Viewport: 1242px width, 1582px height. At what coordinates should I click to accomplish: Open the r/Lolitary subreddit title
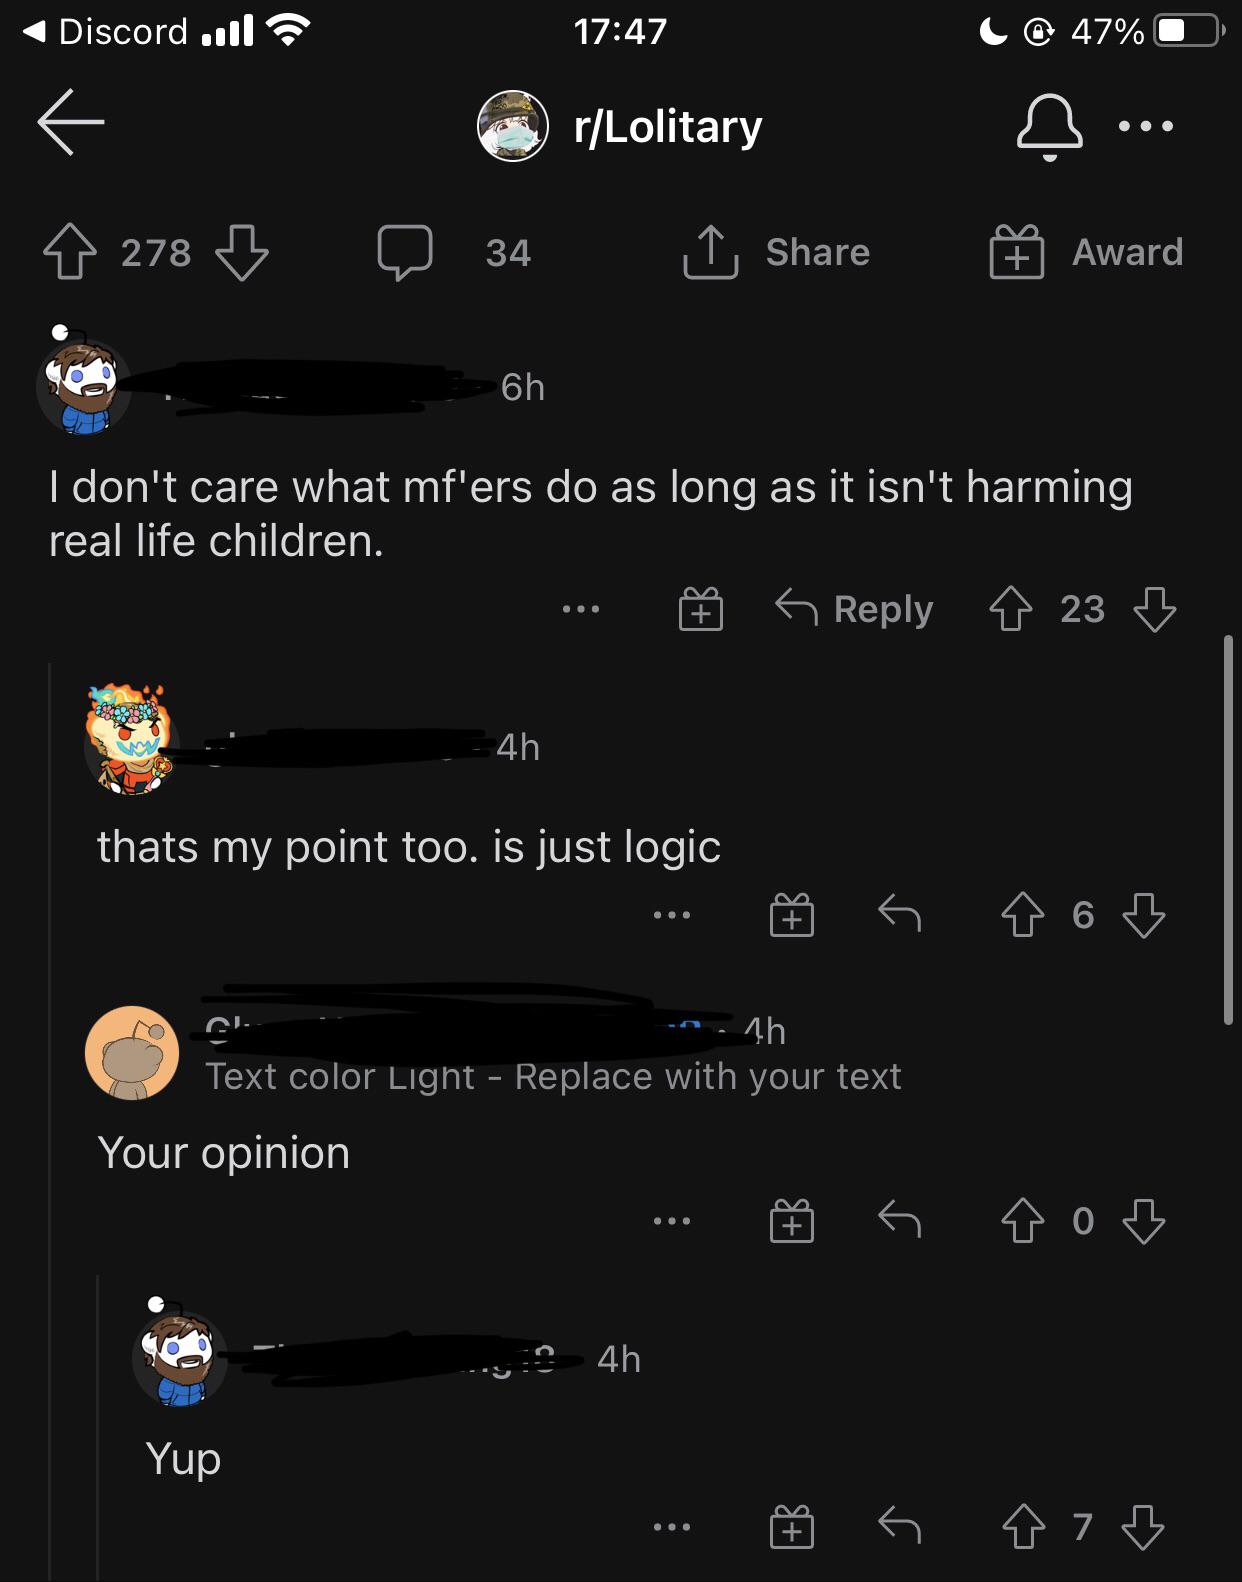coord(667,127)
